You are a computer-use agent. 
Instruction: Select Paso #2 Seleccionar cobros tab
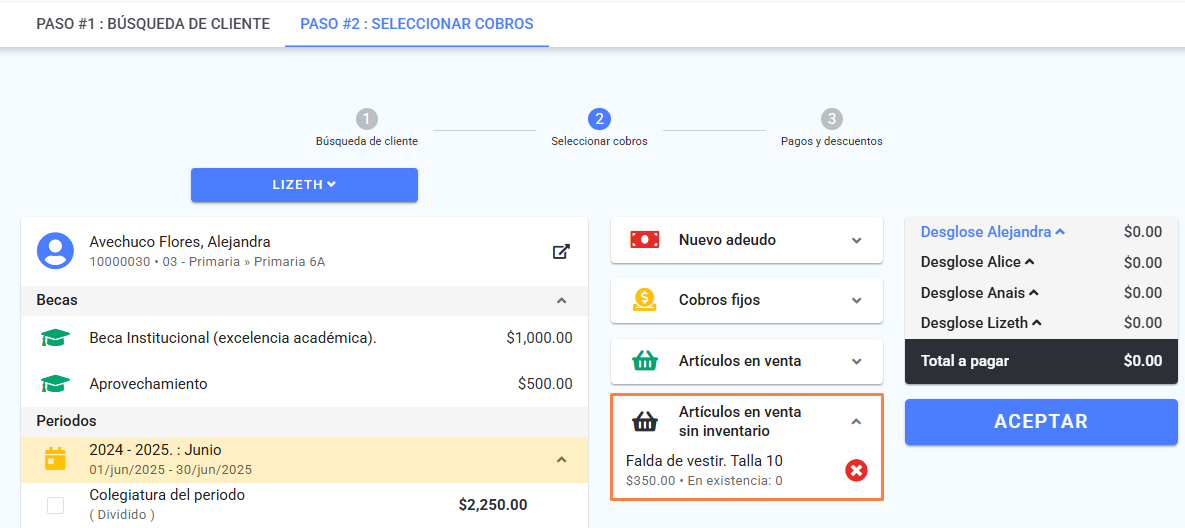(x=417, y=24)
